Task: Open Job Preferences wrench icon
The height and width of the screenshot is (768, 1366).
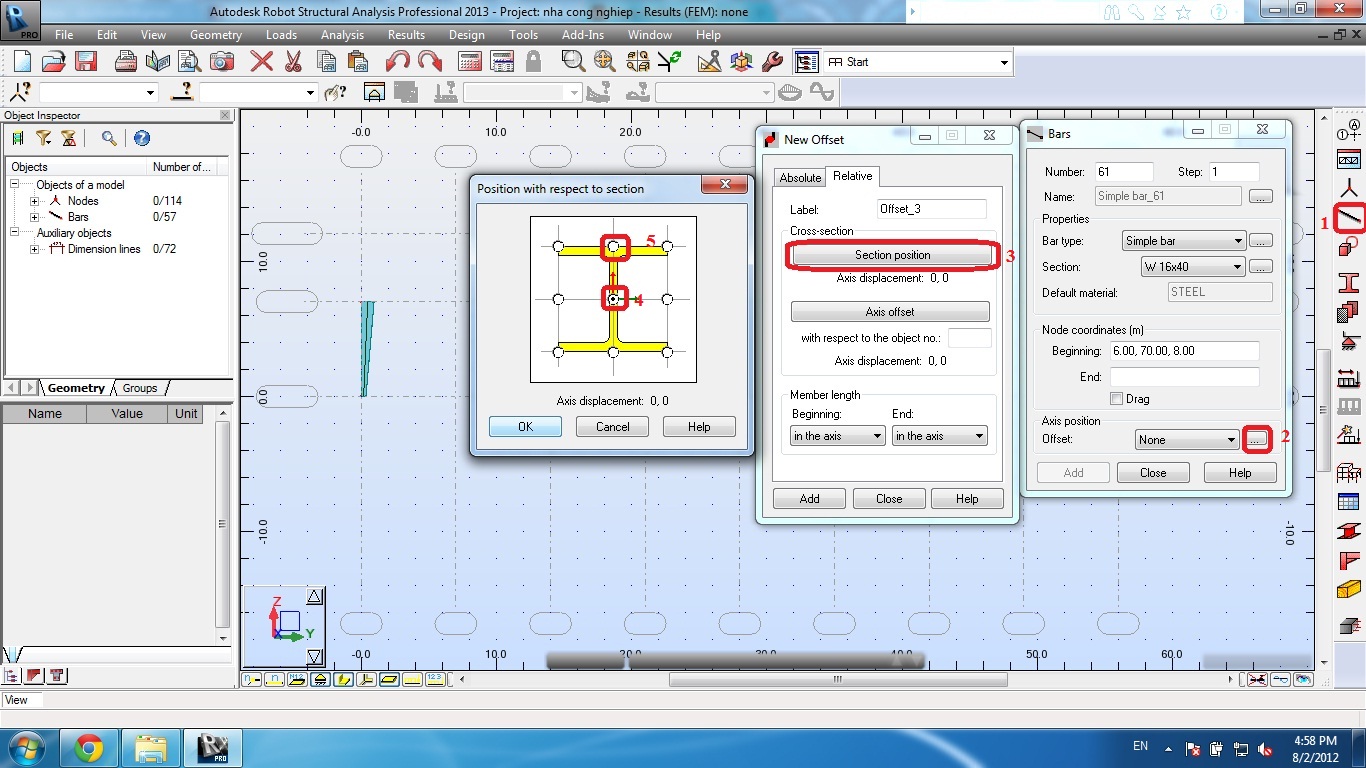Action: coord(772,62)
